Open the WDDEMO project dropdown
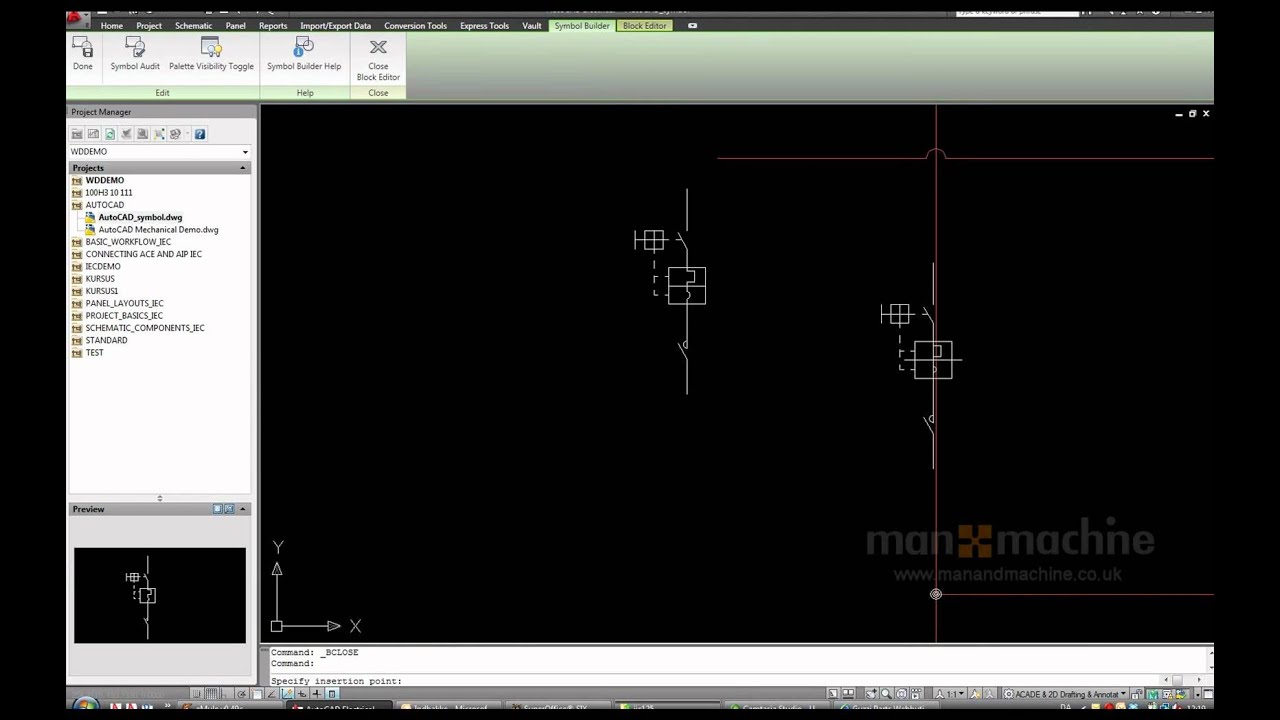 pos(245,152)
